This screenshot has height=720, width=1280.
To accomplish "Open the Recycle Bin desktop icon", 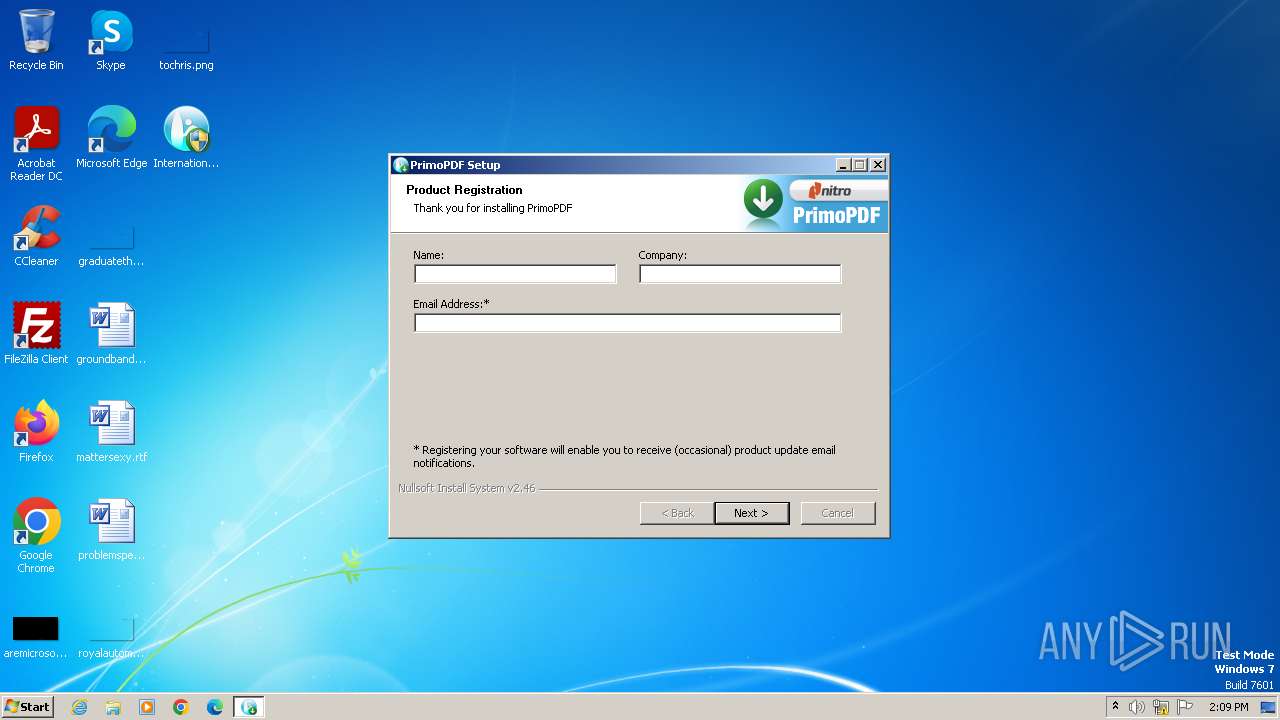I will click(x=36, y=41).
